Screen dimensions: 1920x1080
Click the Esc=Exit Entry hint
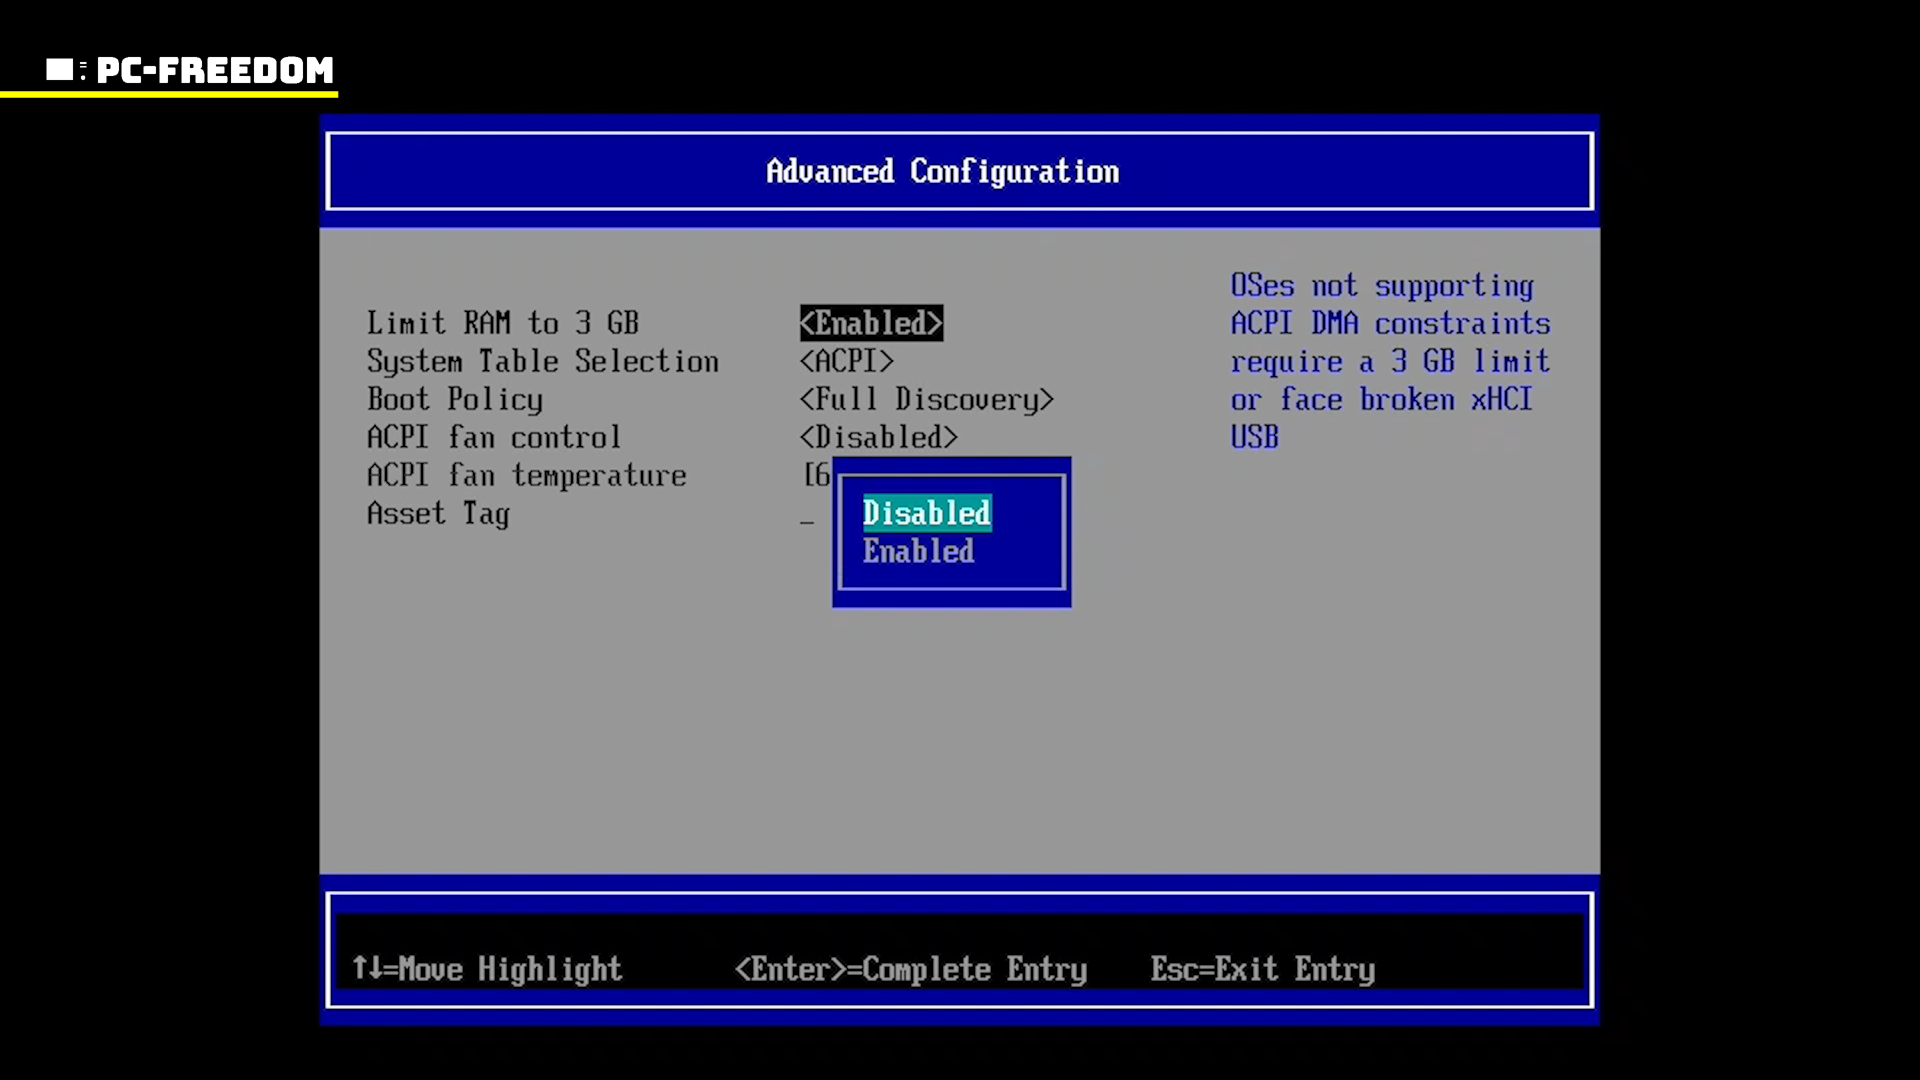1262,969
